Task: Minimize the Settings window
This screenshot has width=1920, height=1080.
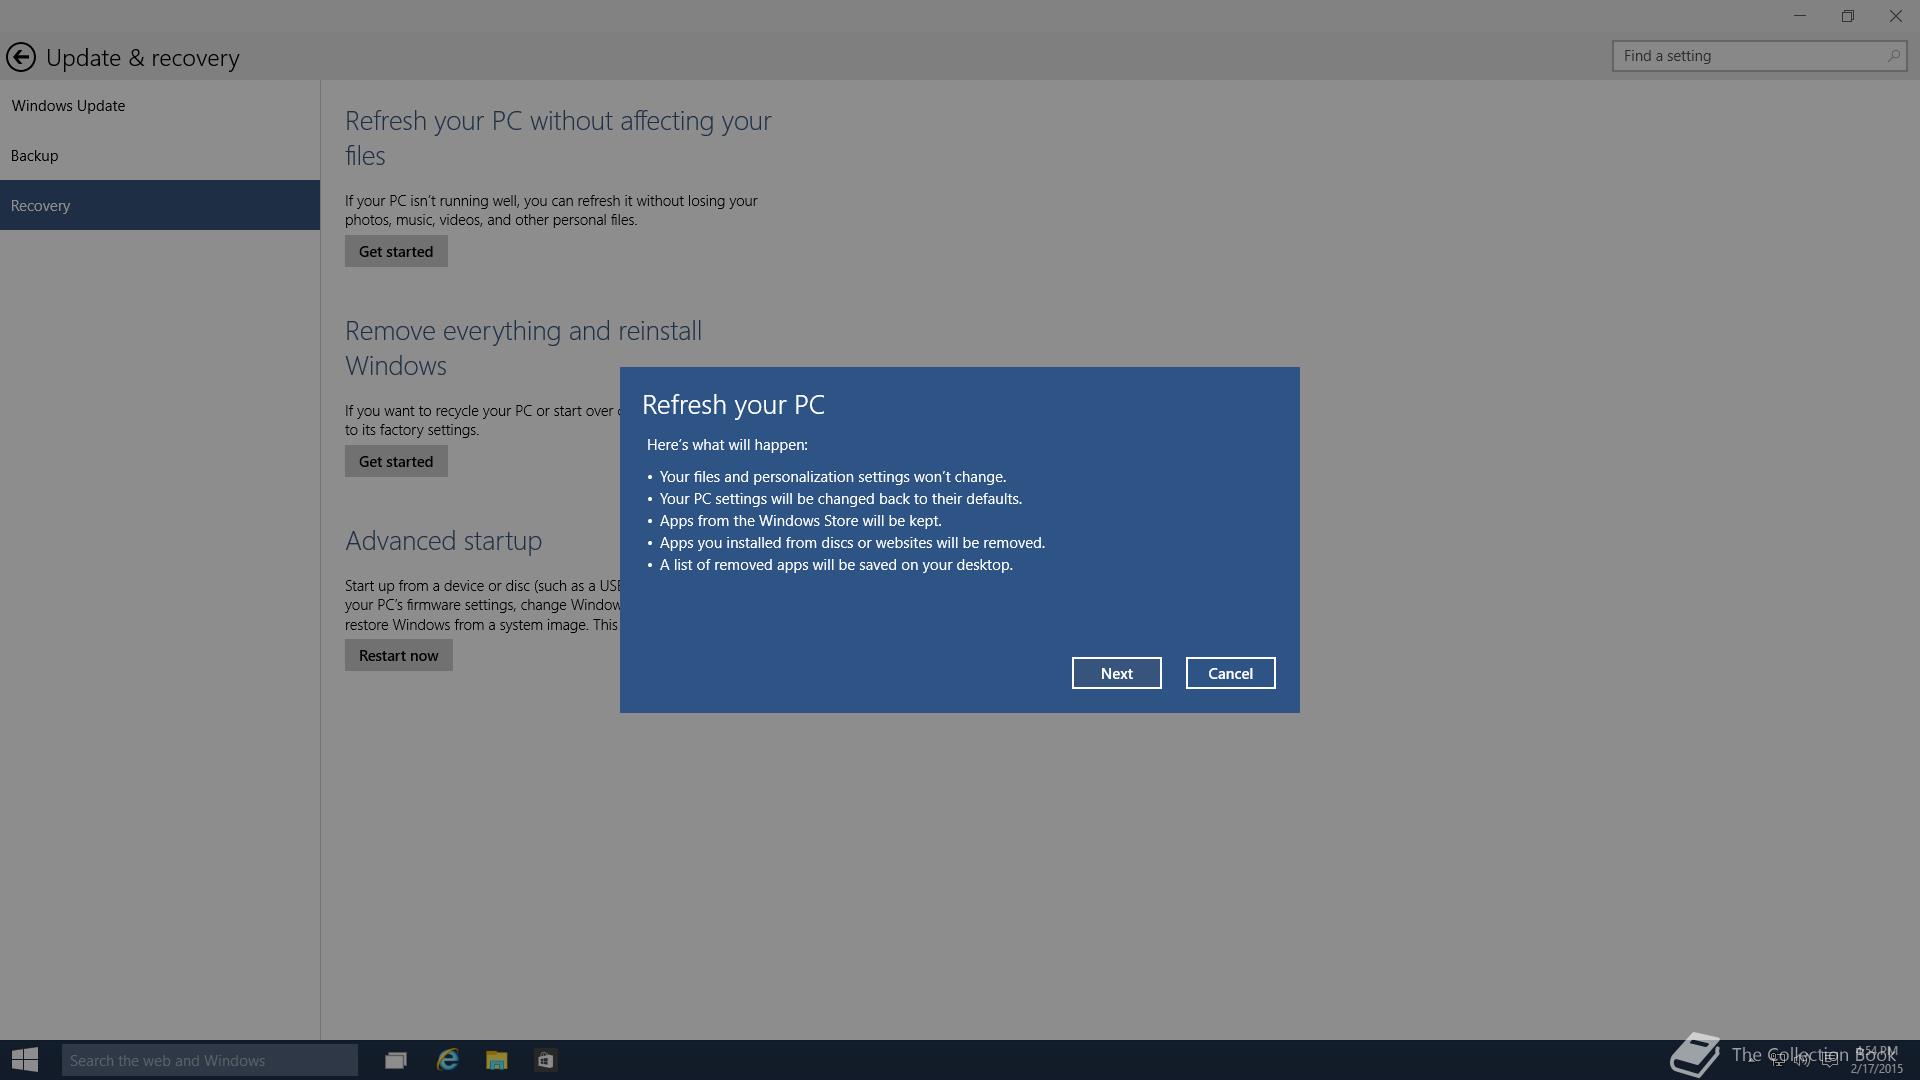Action: pos(1800,16)
